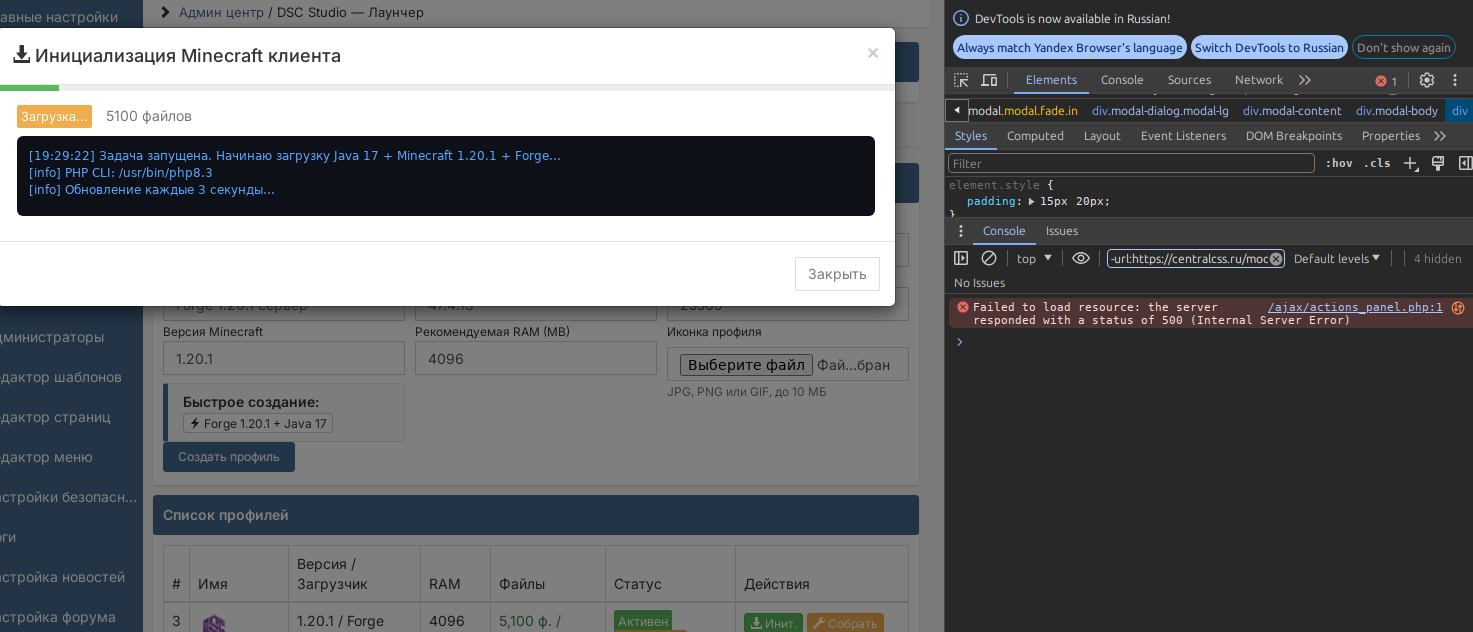This screenshot has width=1473, height=632.
Task: Open the Event Listeners tab
Action: (1183, 136)
